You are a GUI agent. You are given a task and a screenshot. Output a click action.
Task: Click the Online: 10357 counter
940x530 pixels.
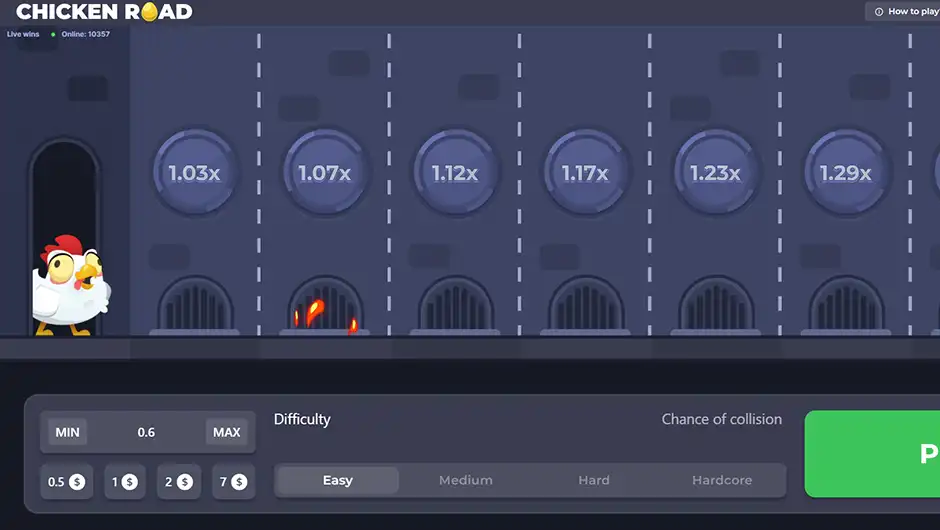coord(85,34)
